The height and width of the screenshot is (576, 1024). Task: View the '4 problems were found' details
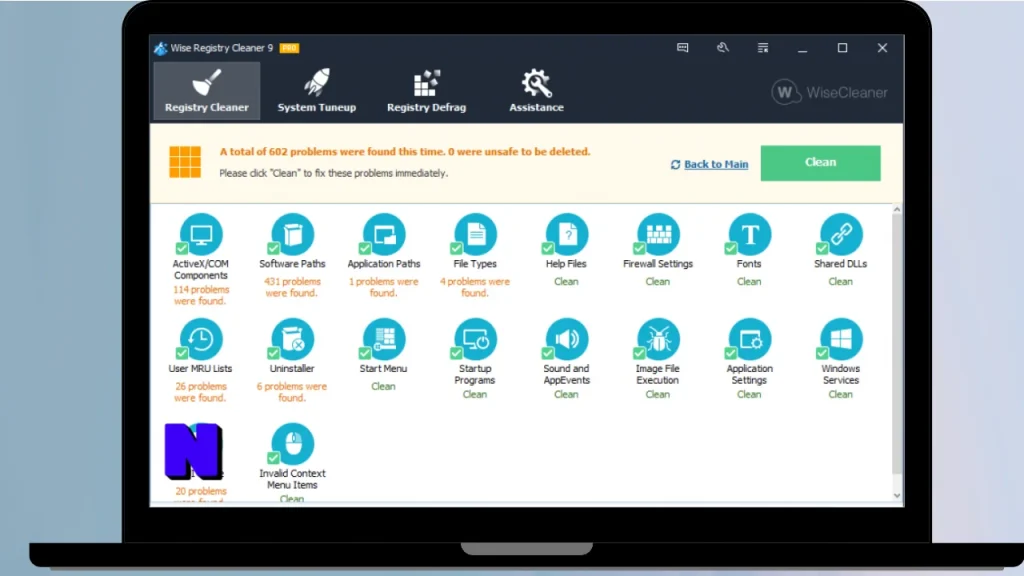475,287
